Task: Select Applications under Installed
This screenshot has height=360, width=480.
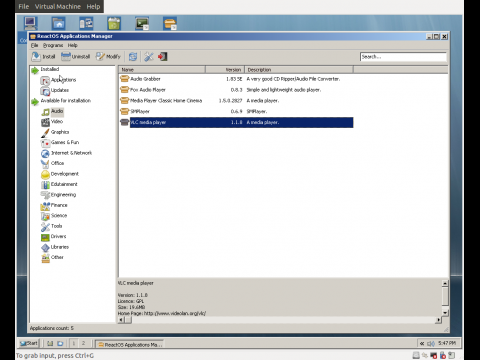Action: point(63,80)
